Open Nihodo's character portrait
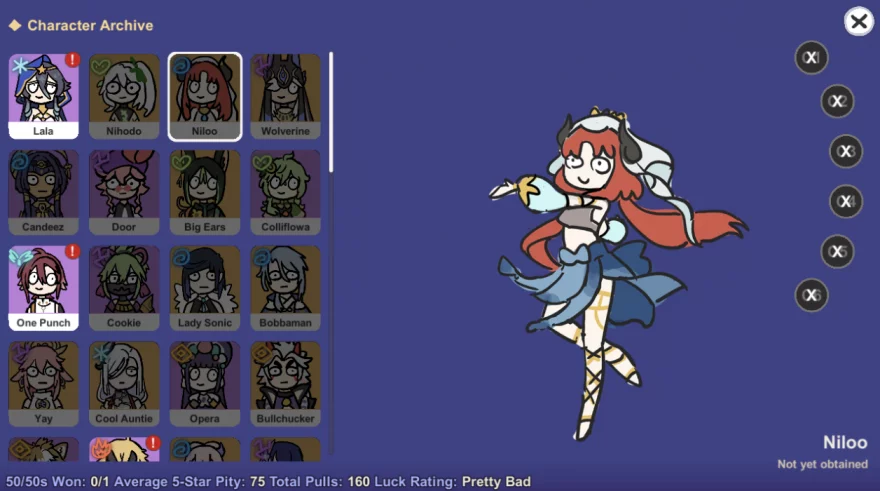 point(124,96)
